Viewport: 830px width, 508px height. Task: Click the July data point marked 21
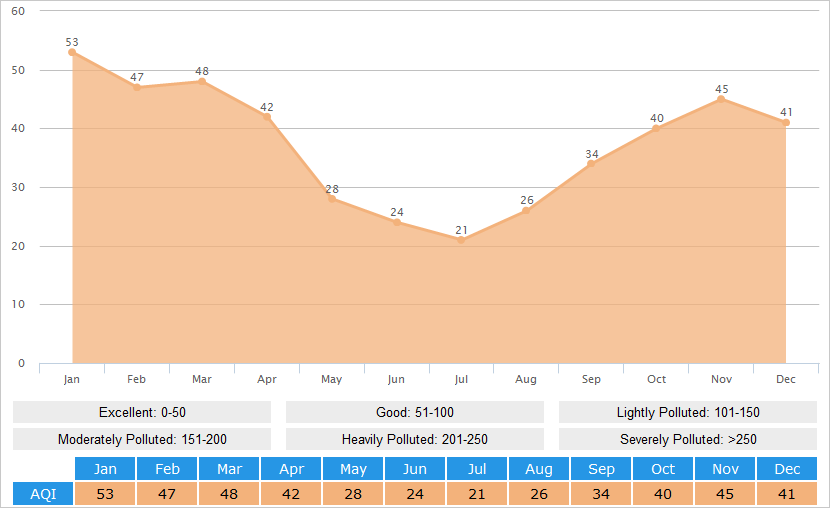(462, 240)
